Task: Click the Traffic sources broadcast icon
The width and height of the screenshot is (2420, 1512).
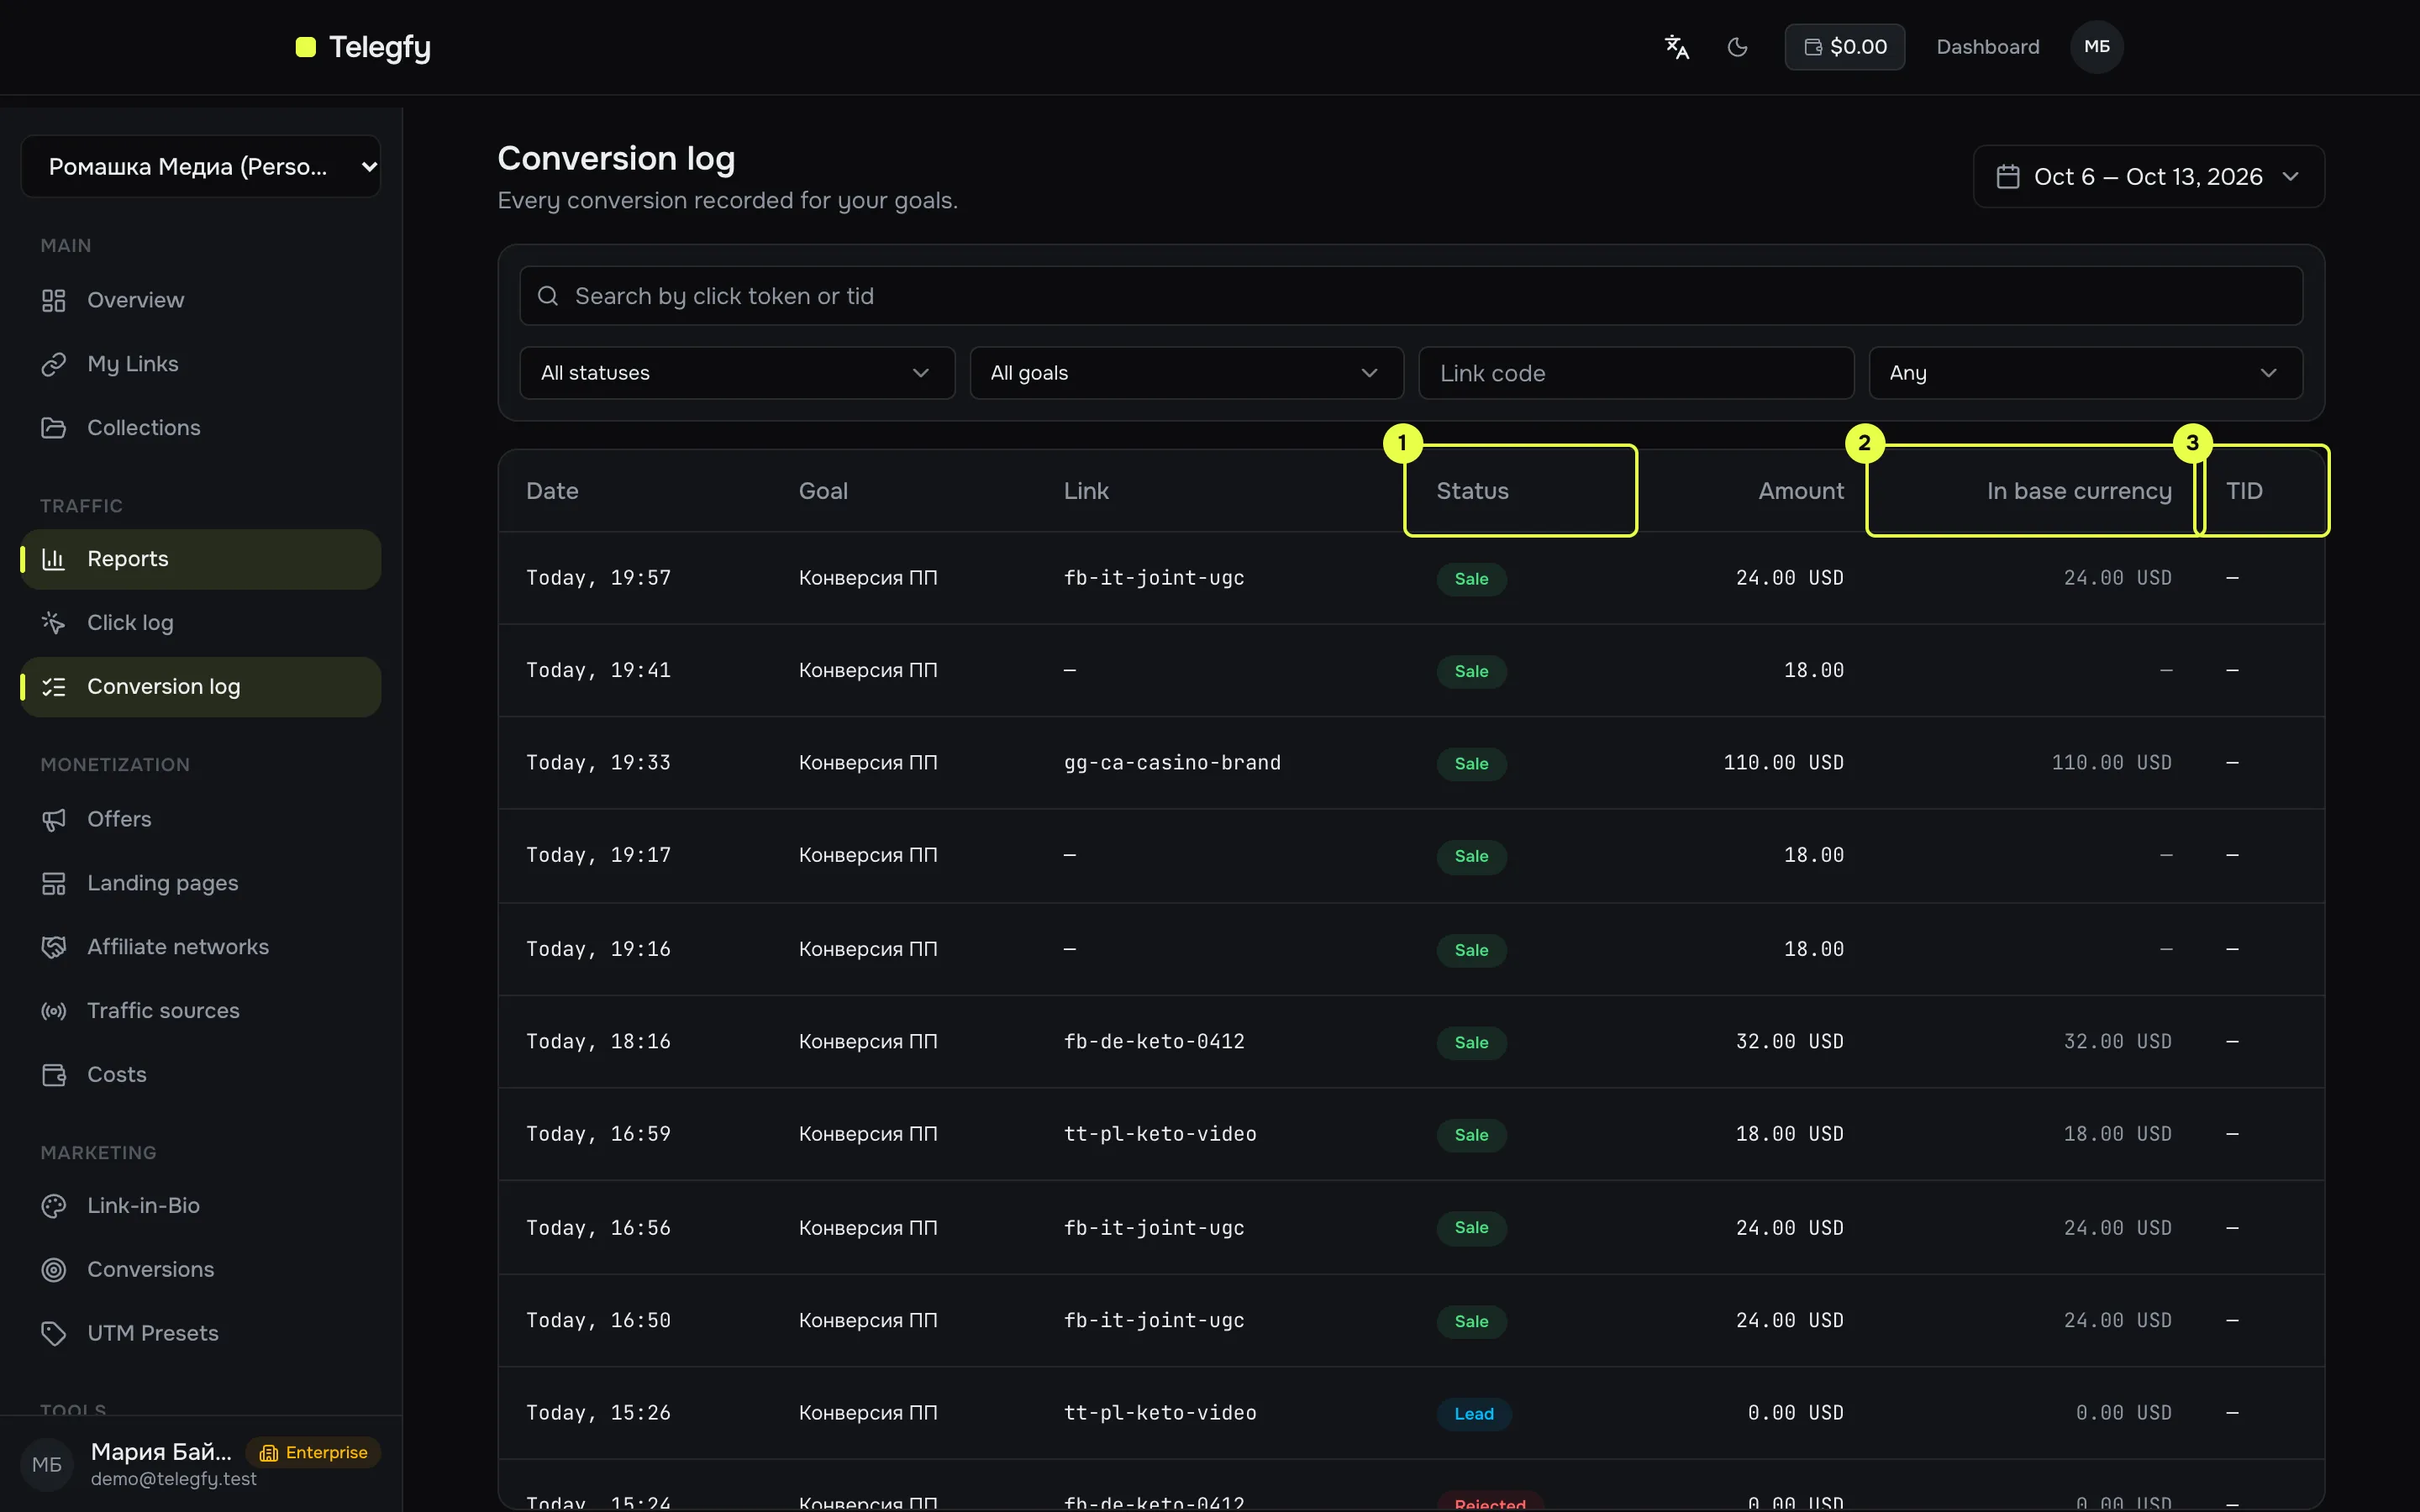Action: [54, 1011]
